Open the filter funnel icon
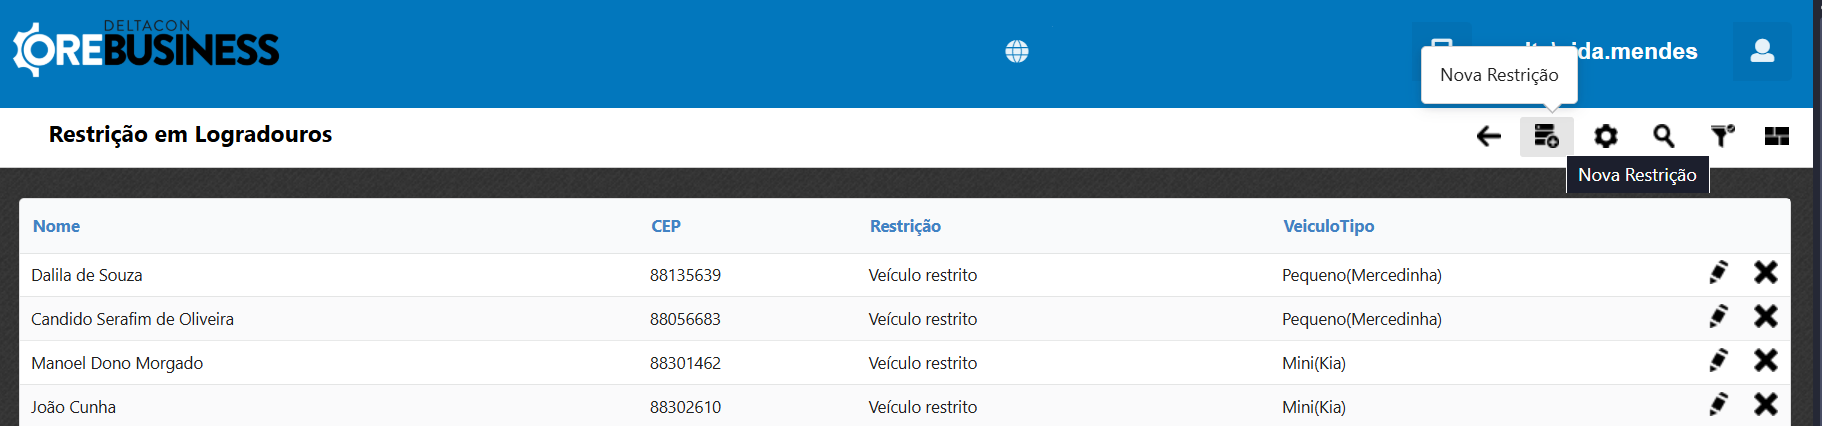1822x426 pixels. 1721,136
